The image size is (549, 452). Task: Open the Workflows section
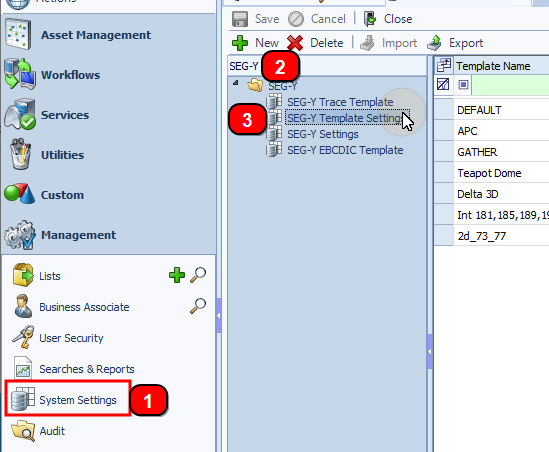pos(70,75)
